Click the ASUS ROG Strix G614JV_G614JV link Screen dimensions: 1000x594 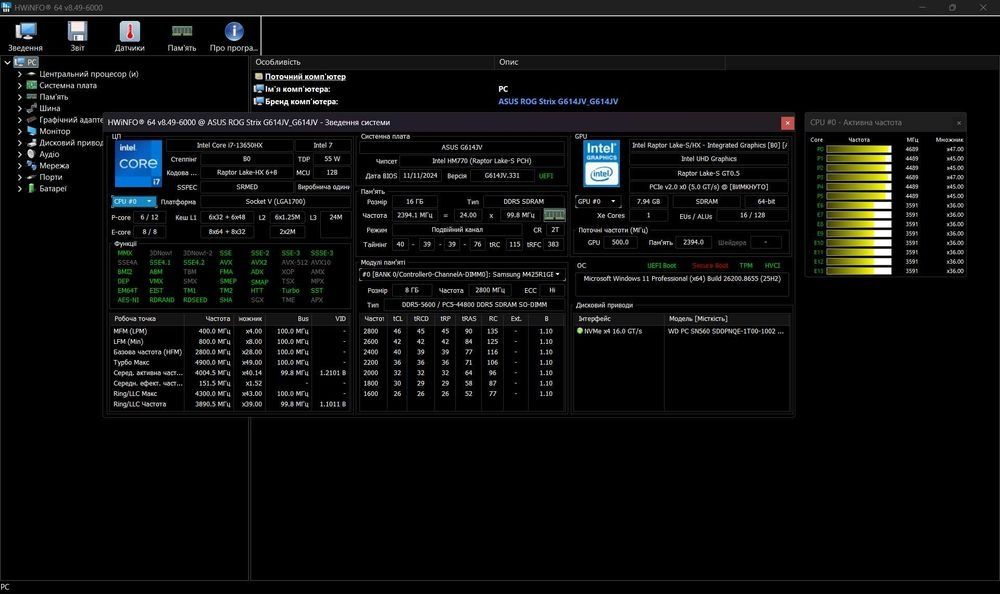point(558,101)
